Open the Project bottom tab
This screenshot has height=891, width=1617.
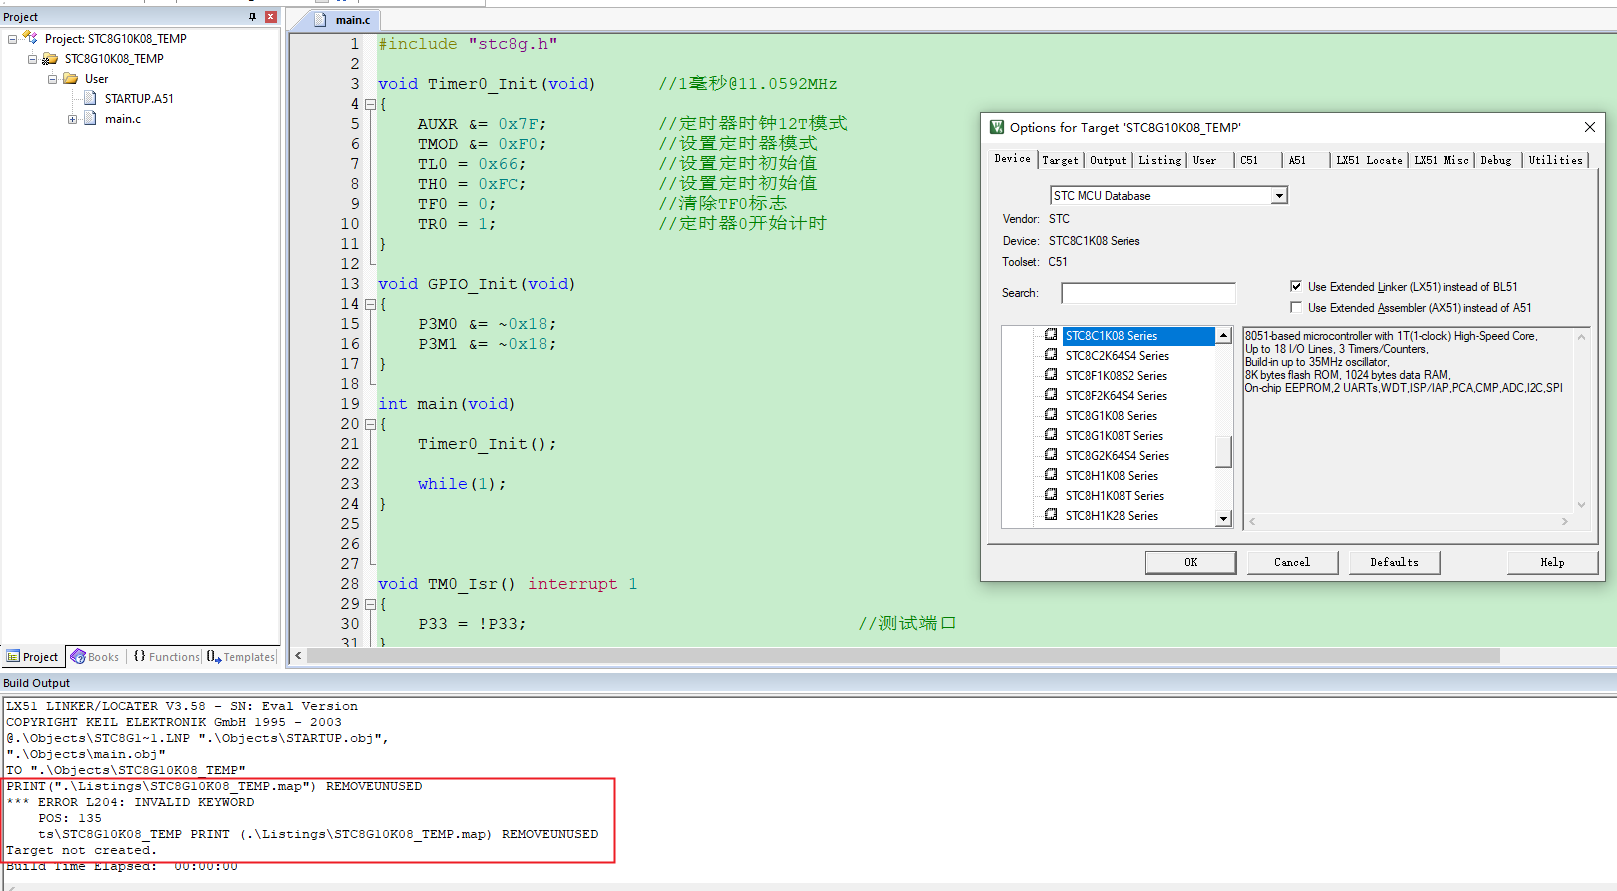(x=32, y=657)
